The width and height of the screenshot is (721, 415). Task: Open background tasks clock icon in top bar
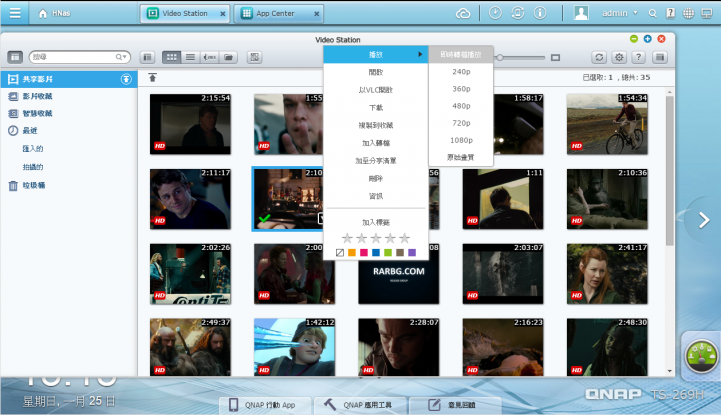click(x=495, y=13)
